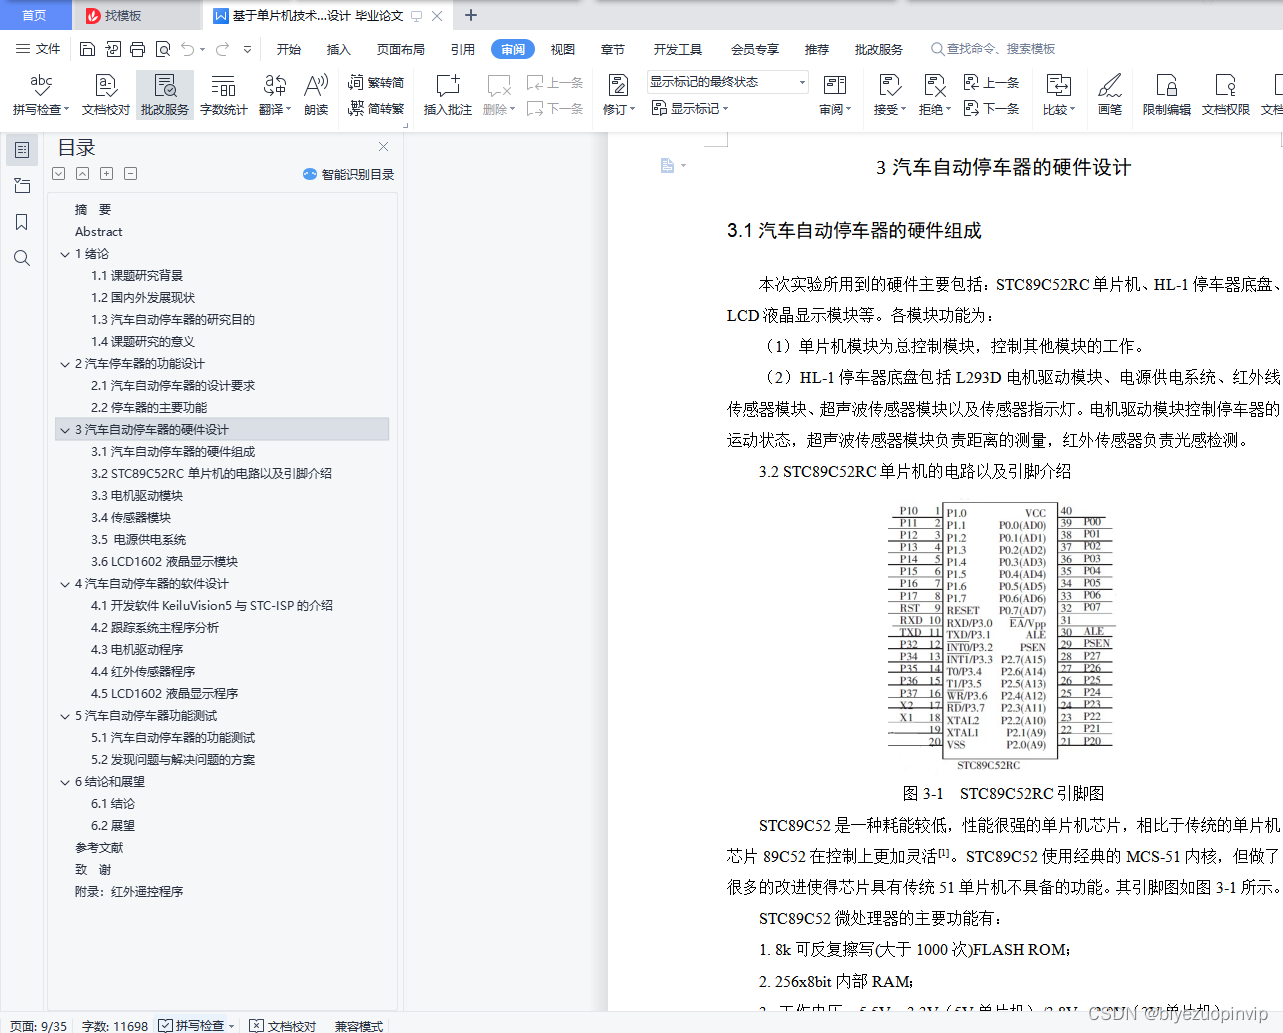Collapse the '1 绪论' tree node

[x=65, y=254]
